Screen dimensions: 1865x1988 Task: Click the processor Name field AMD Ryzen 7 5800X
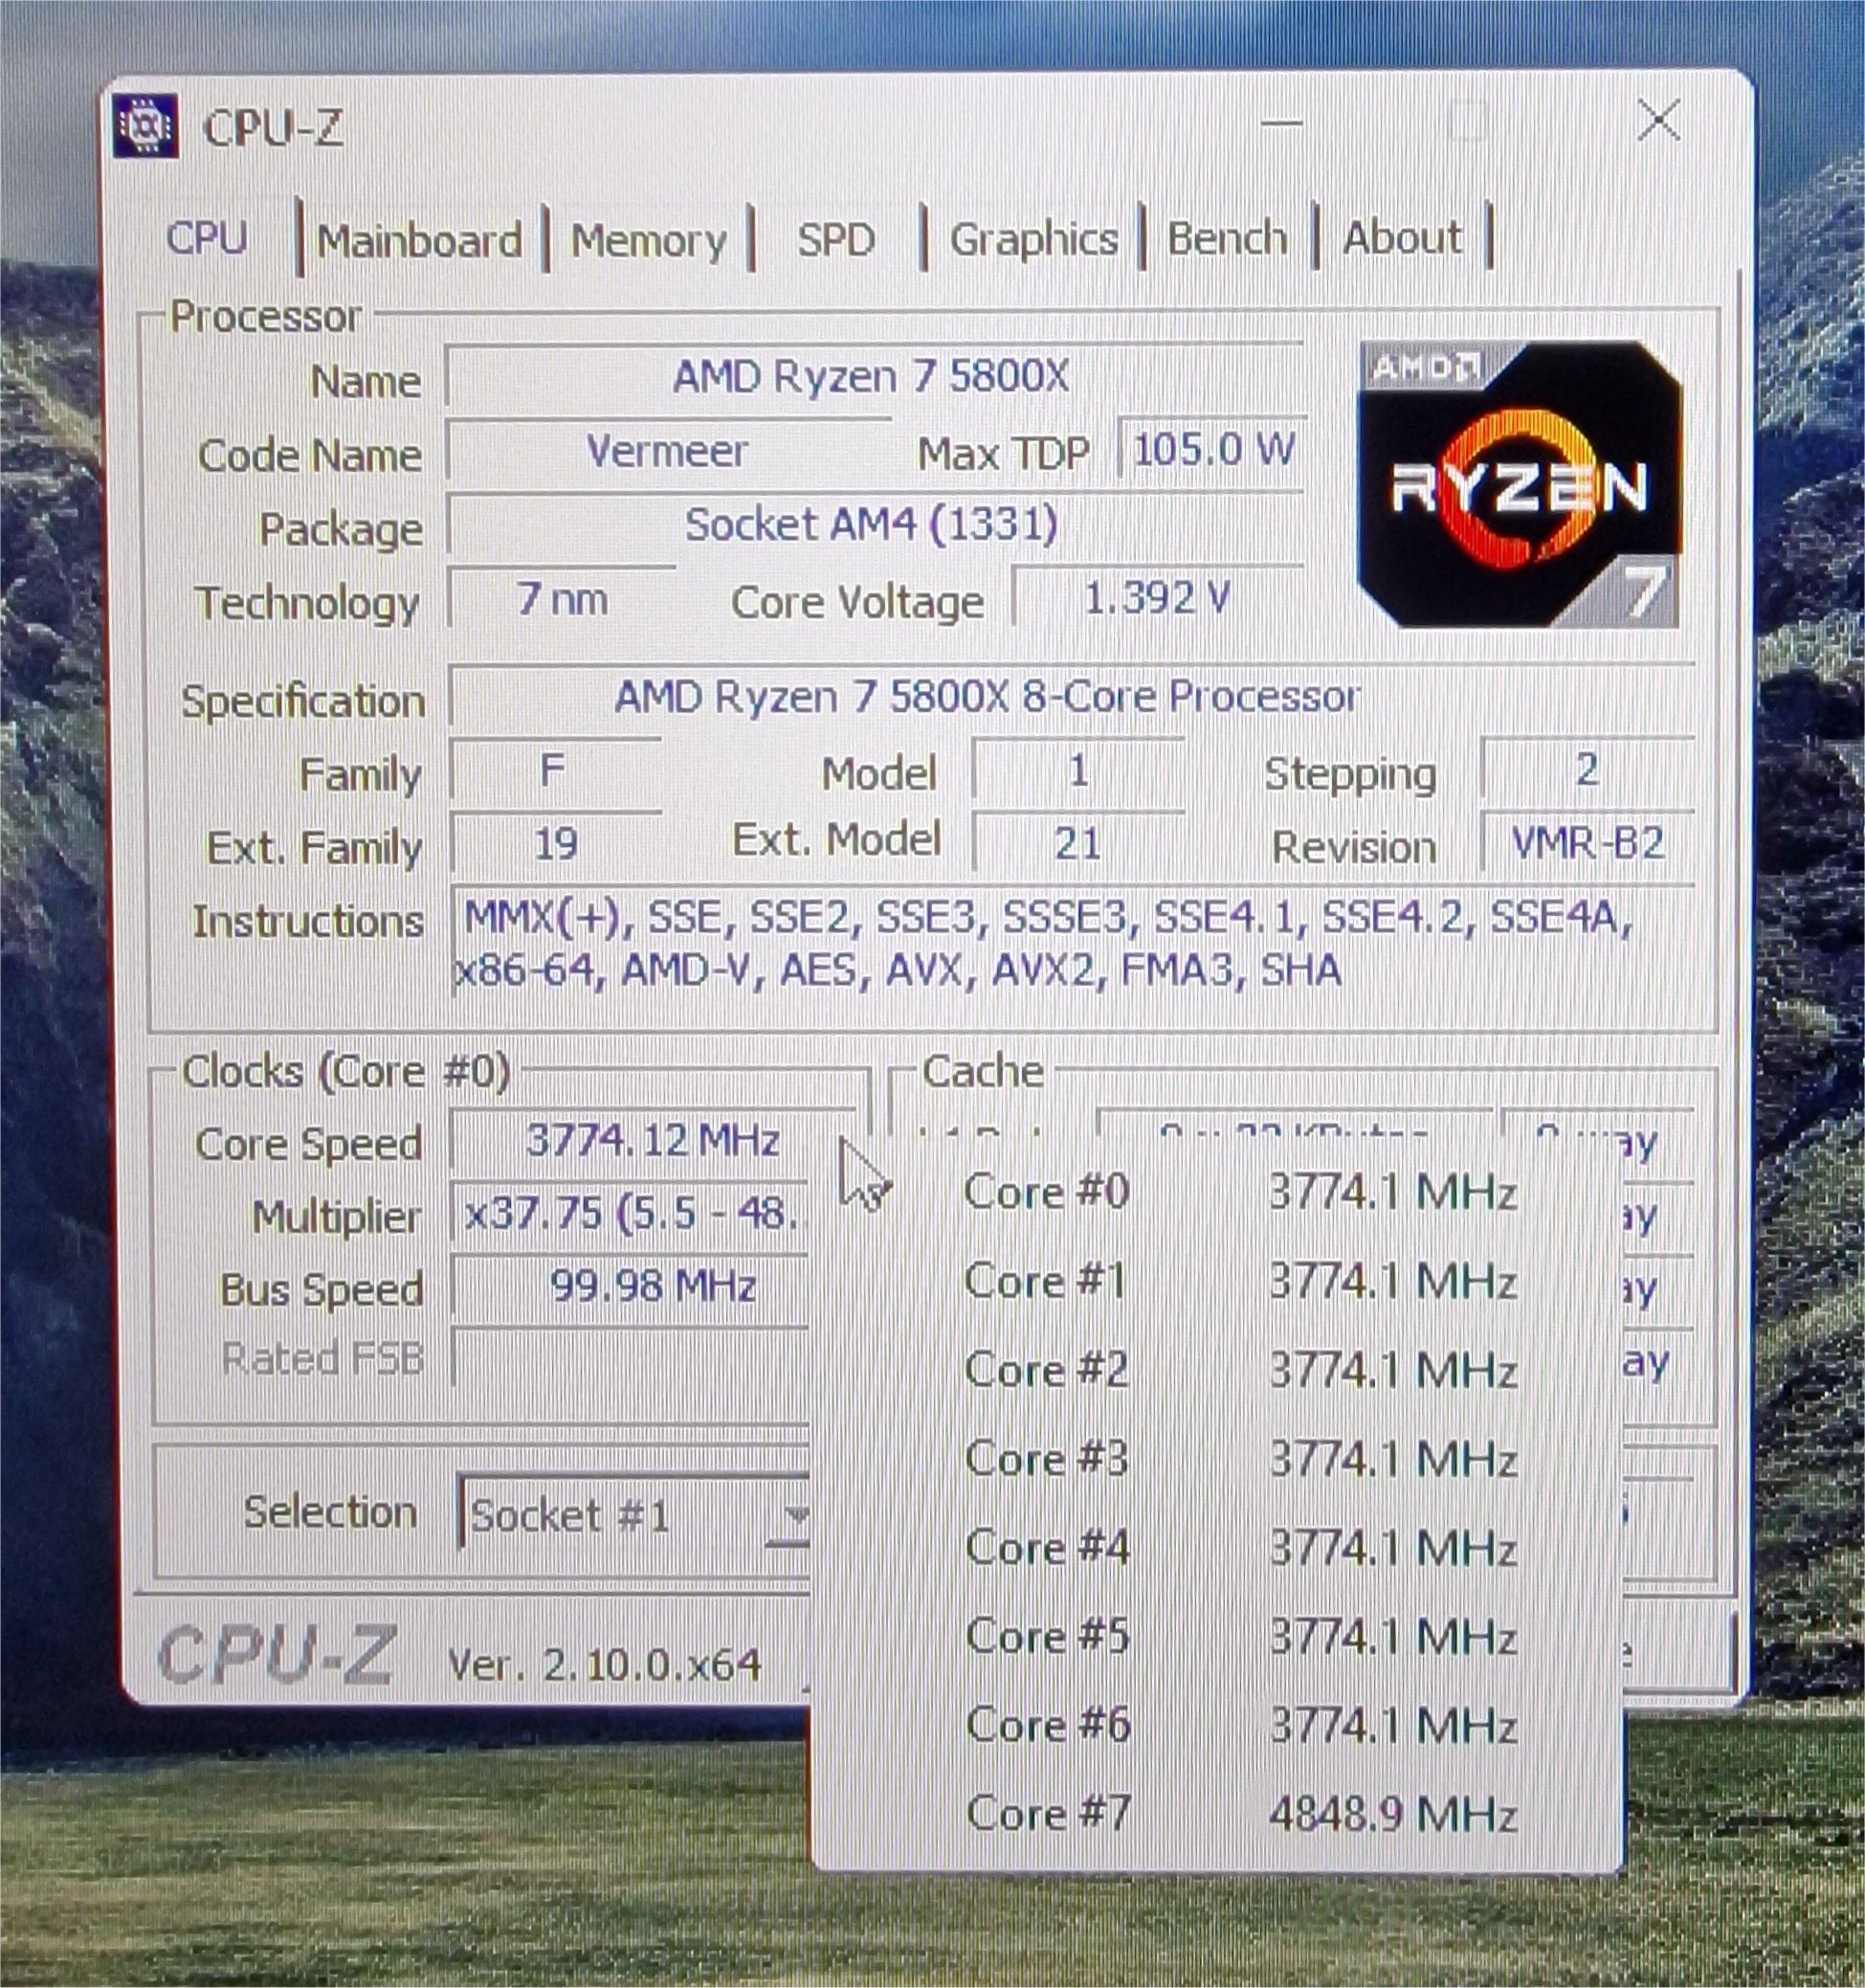click(x=874, y=377)
